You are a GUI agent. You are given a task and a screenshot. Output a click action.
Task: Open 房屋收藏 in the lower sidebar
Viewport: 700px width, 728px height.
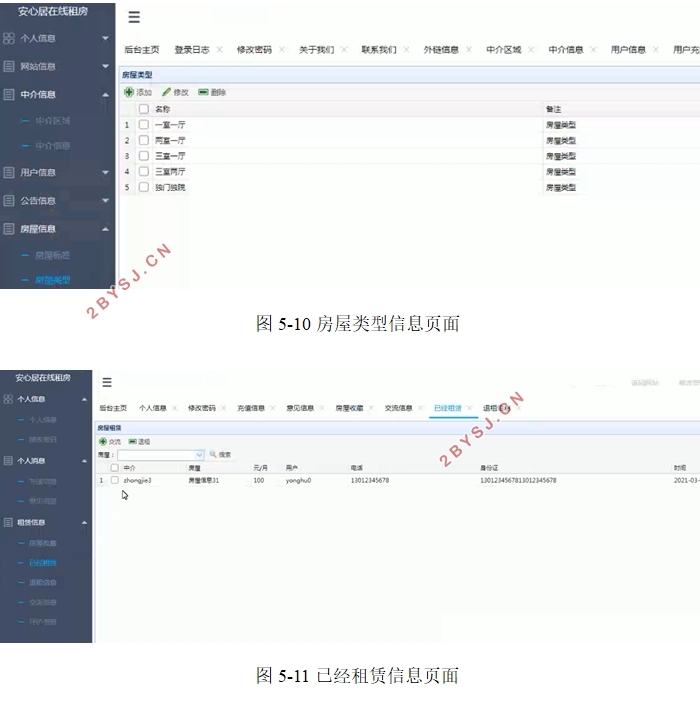tap(43, 543)
